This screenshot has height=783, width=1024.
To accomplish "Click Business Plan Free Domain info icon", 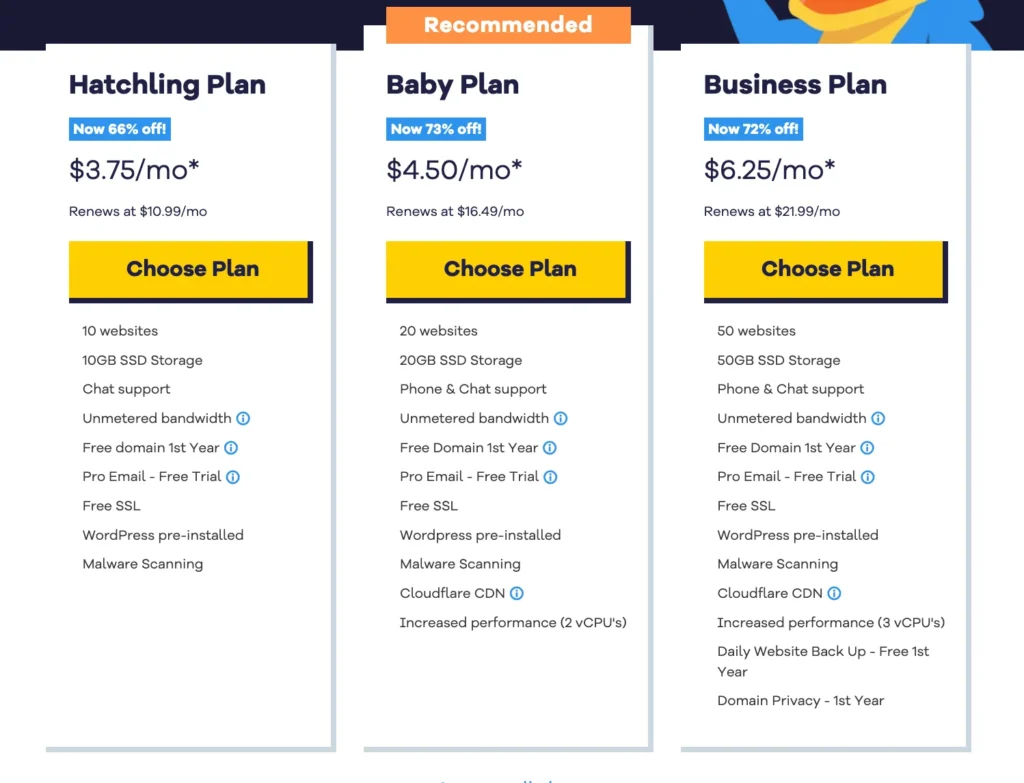I will coord(867,448).
